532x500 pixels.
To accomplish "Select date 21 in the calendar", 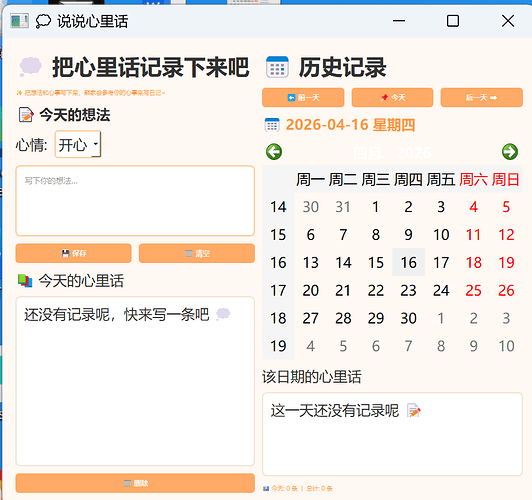I will coord(343,290).
